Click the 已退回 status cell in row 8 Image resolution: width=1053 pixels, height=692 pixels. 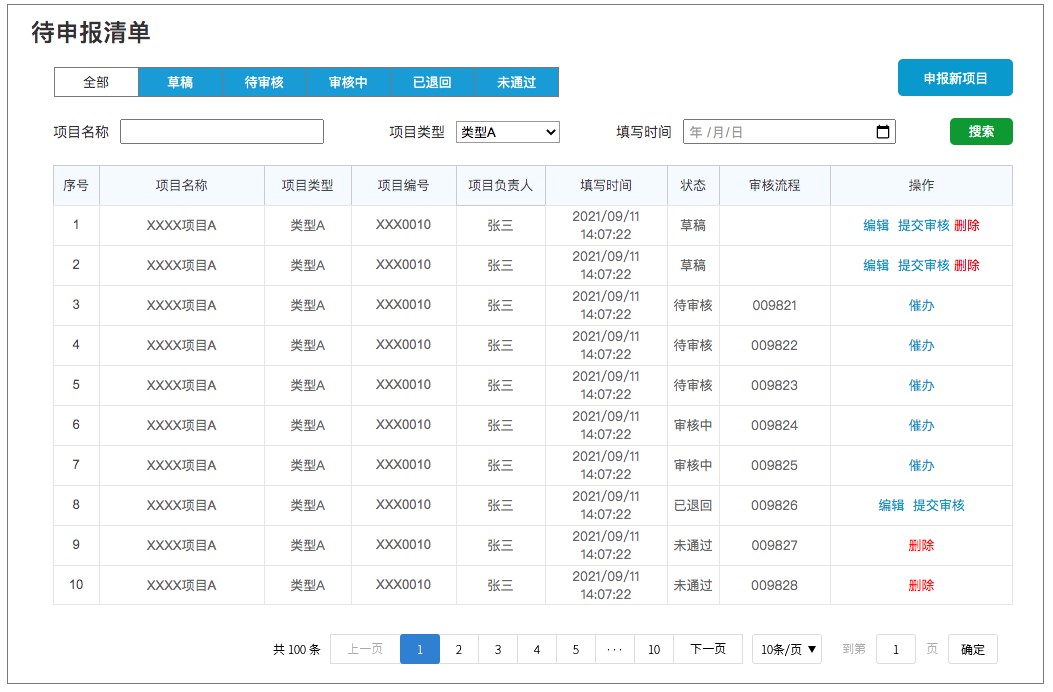(x=693, y=505)
